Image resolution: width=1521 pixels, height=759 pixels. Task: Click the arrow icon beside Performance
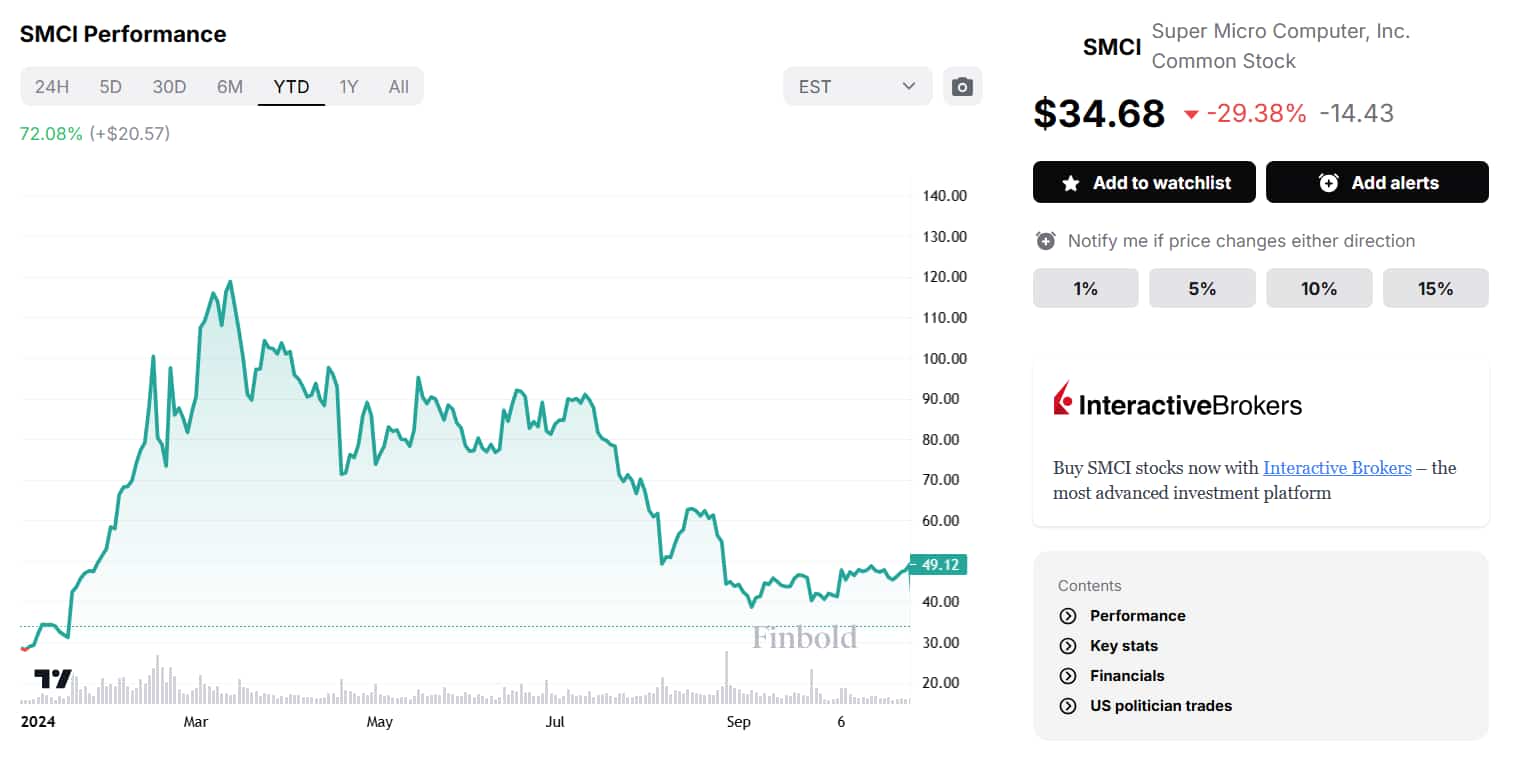(x=1068, y=616)
